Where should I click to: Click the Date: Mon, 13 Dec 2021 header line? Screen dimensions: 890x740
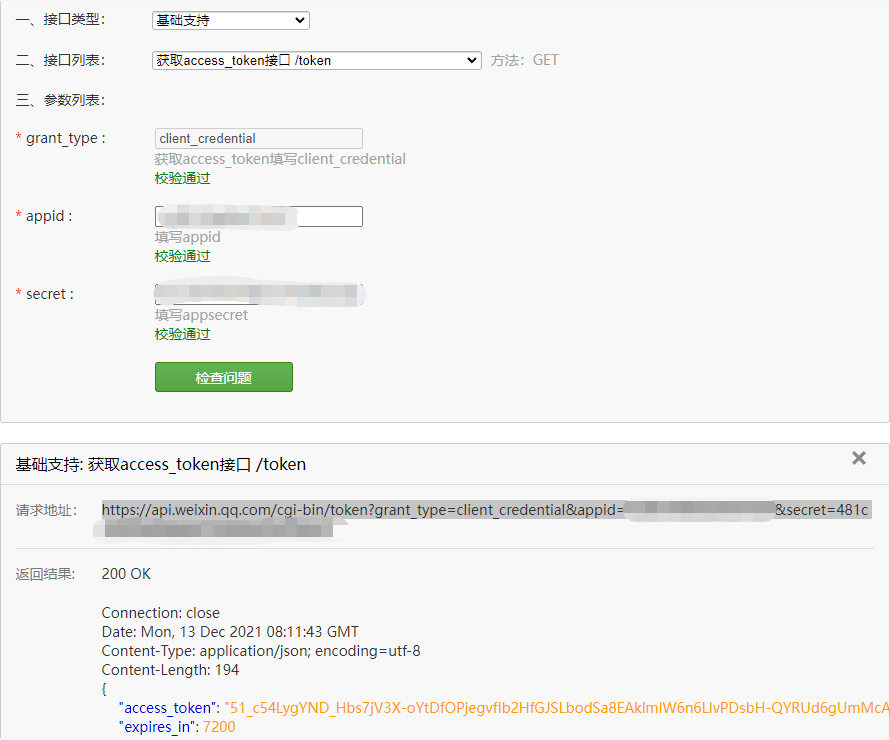pos(230,632)
